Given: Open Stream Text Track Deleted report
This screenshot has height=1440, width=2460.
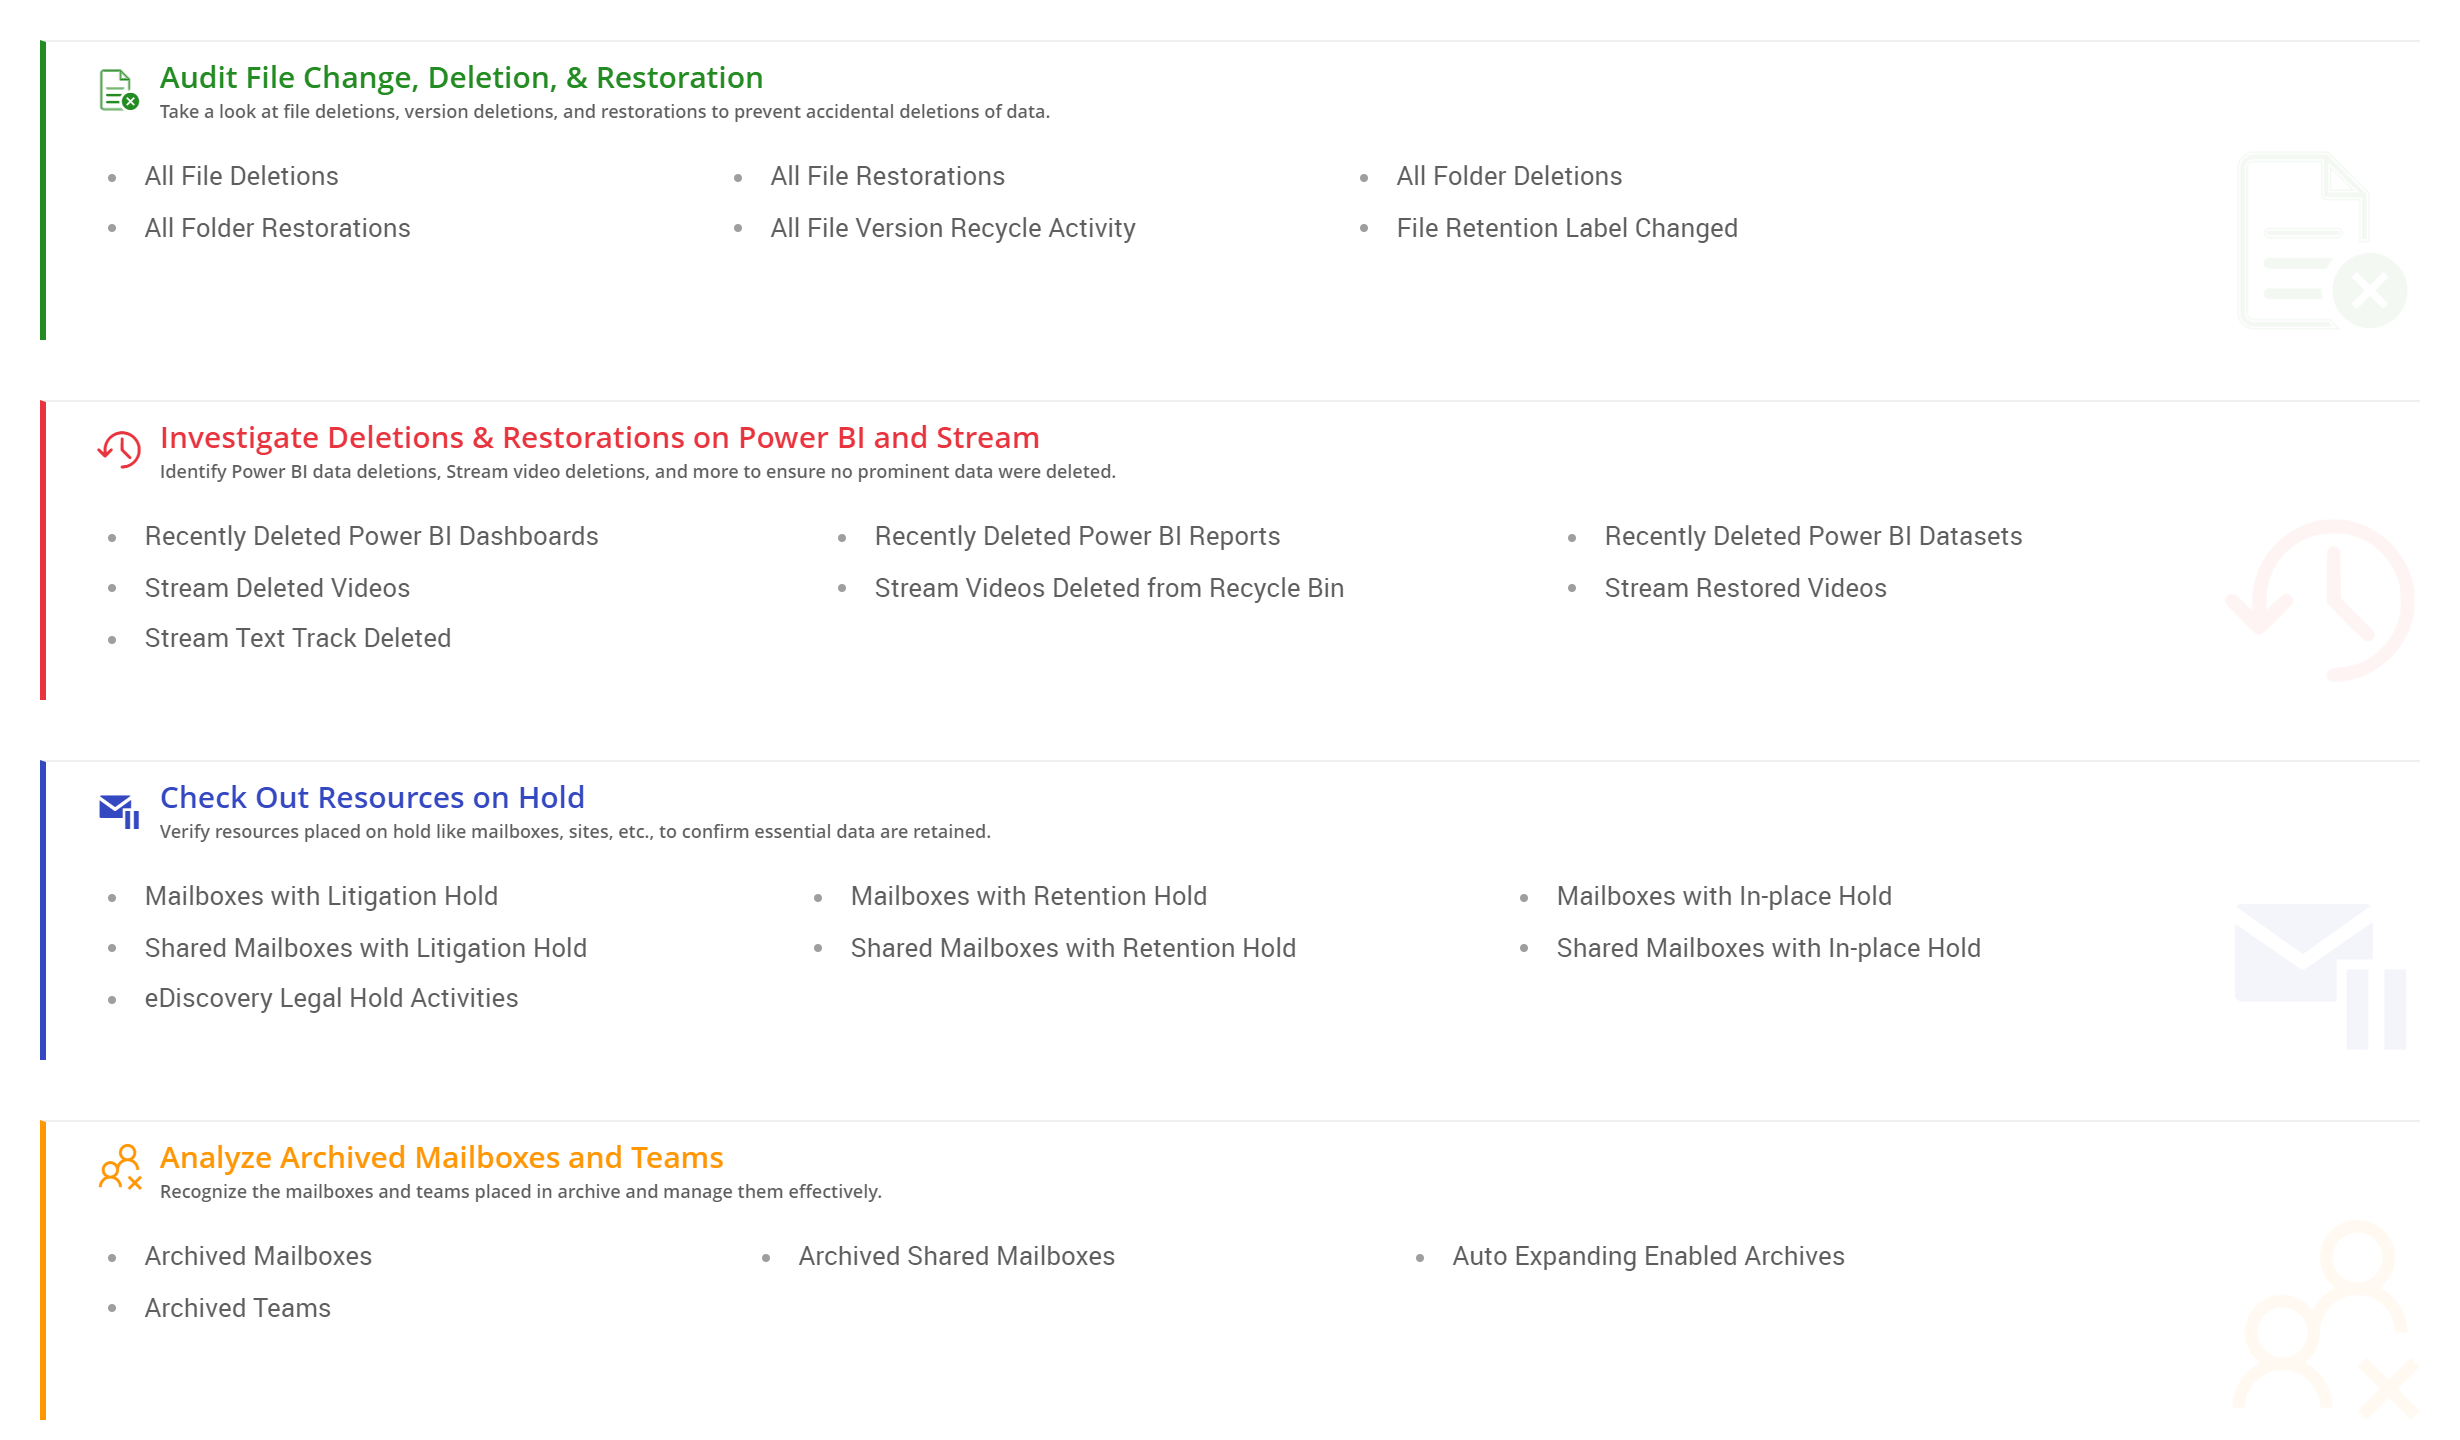Looking at the screenshot, I should [x=297, y=638].
